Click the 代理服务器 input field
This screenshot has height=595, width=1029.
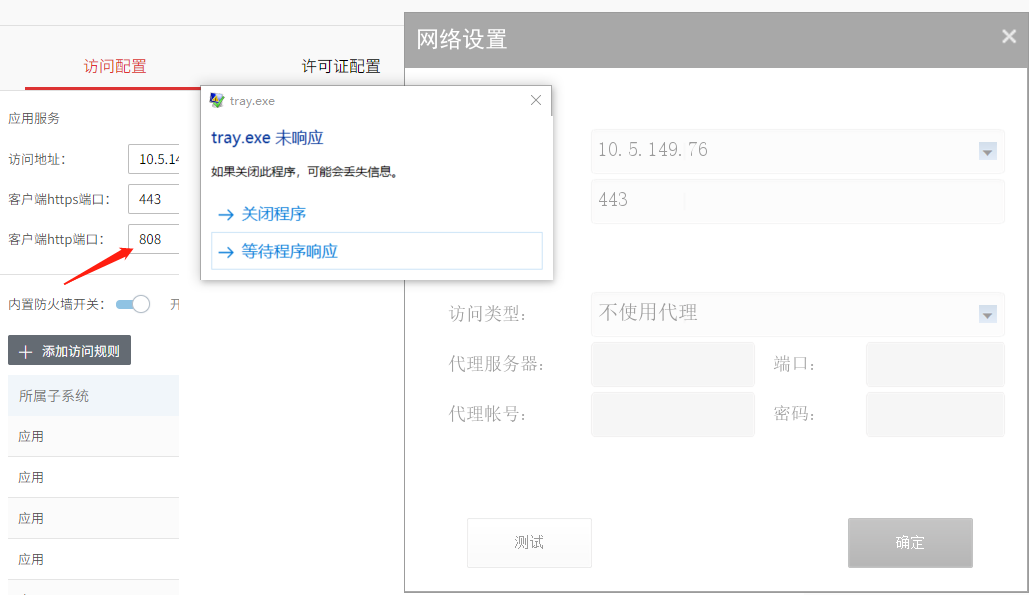click(672, 364)
